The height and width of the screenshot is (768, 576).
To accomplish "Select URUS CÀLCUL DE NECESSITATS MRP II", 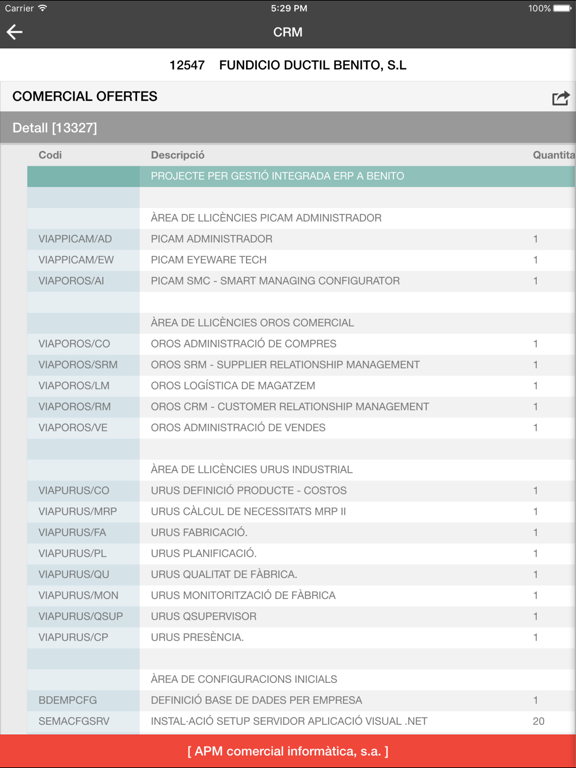I will [248, 512].
